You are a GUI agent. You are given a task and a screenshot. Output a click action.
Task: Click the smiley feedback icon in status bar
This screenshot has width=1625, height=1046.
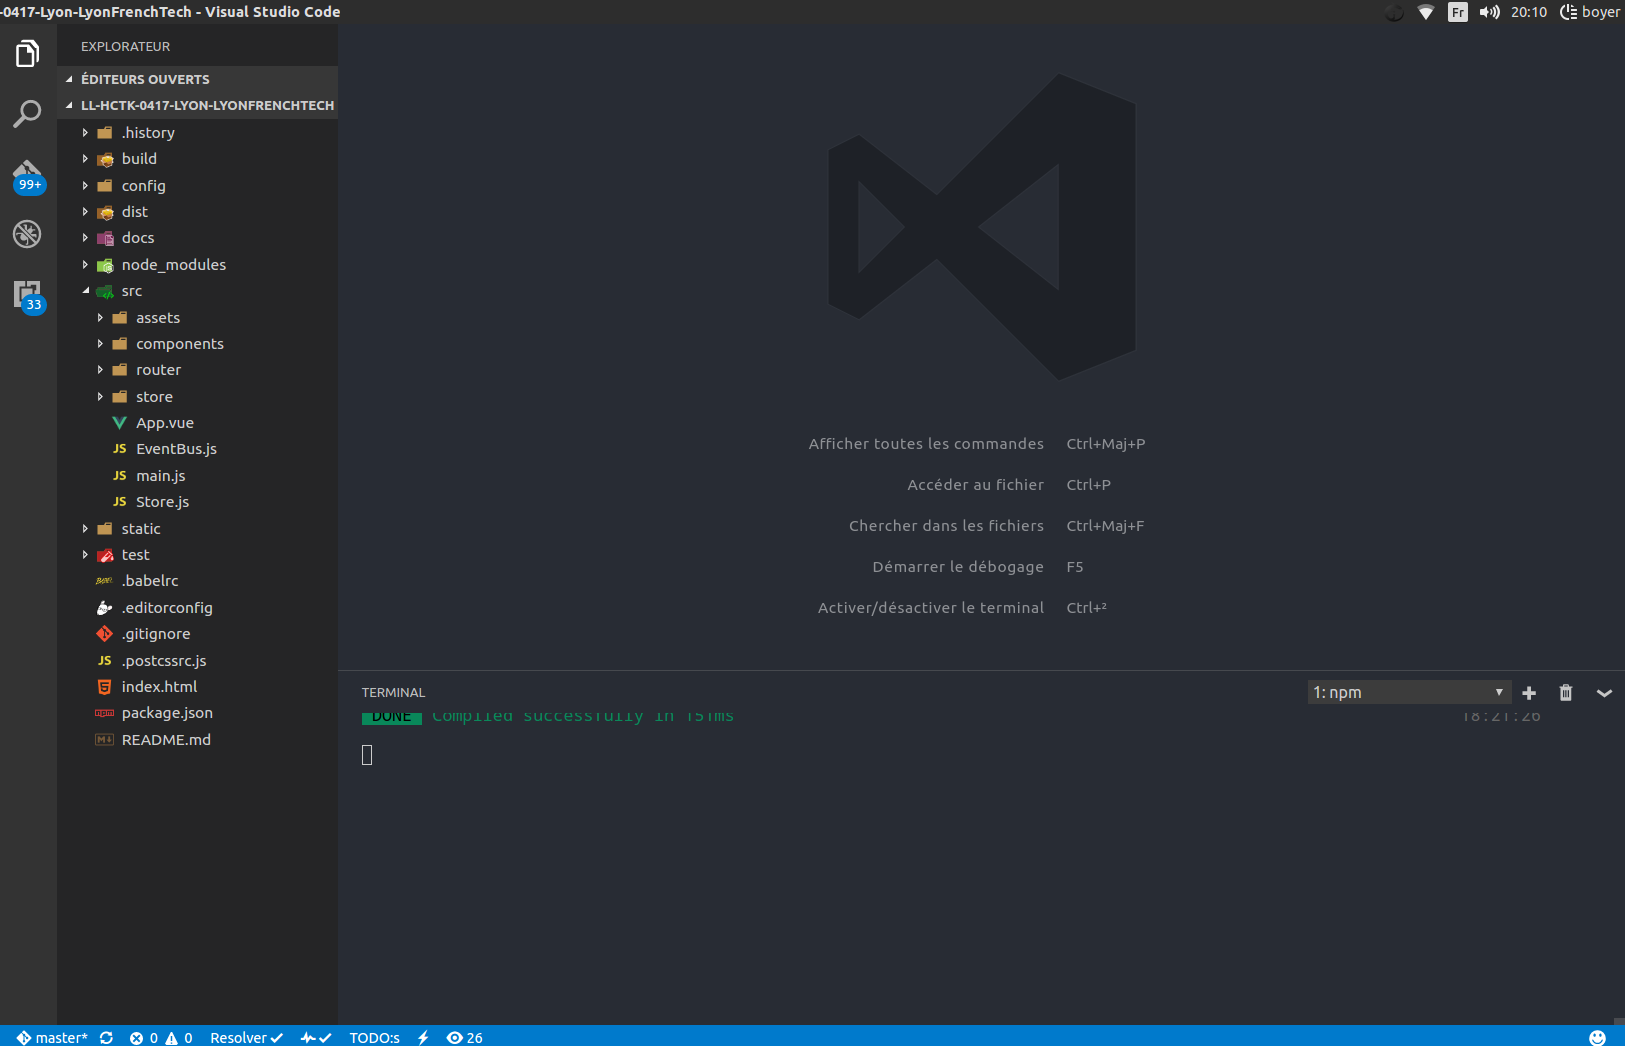click(1597, 1037)
